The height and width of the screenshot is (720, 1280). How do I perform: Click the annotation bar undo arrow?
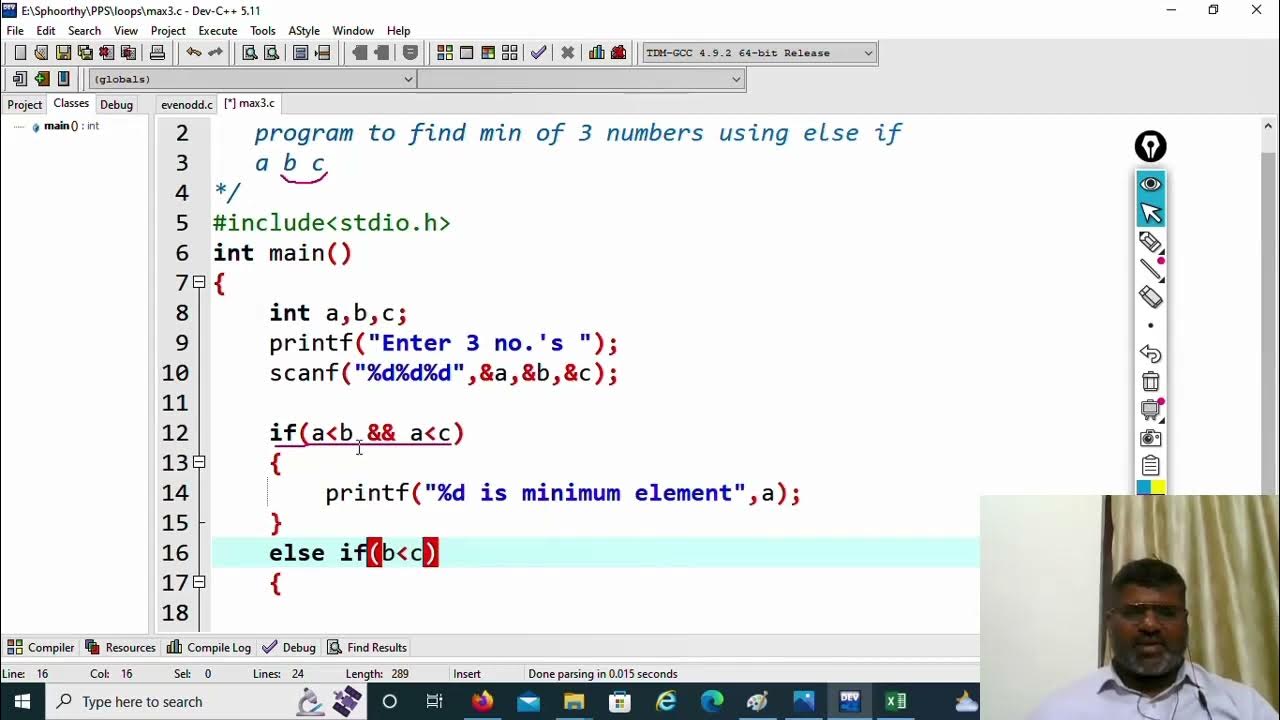(1150, 354)
